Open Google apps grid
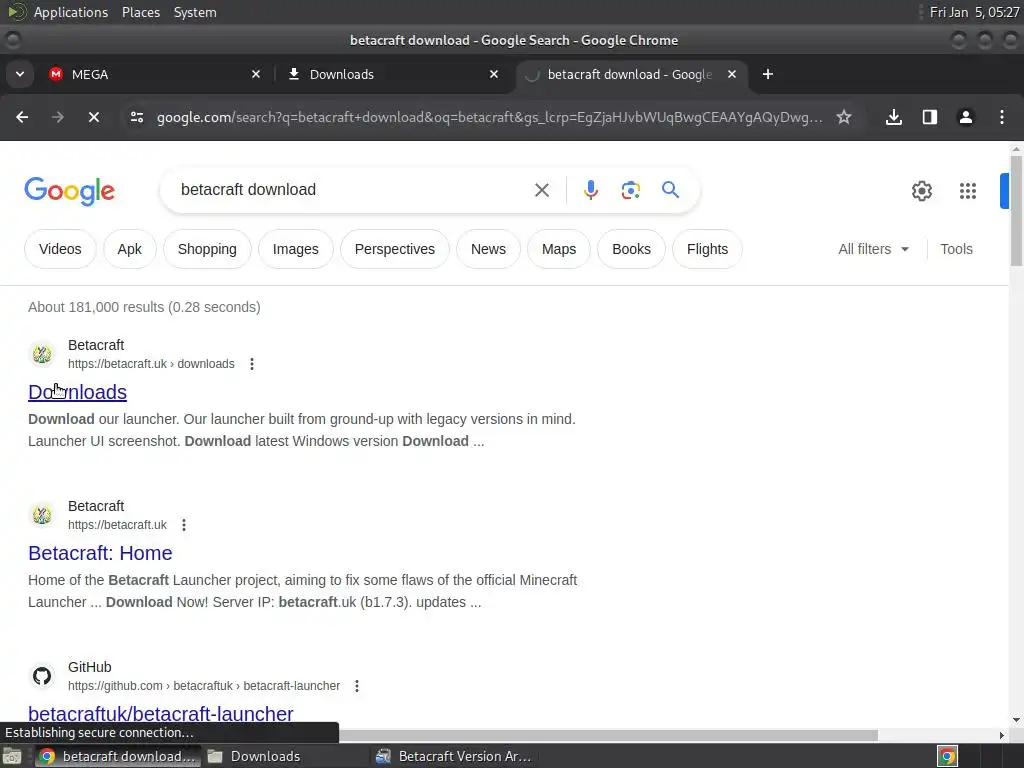The width and height of the screenshot is (1024, 768). (x=967, y=191)
